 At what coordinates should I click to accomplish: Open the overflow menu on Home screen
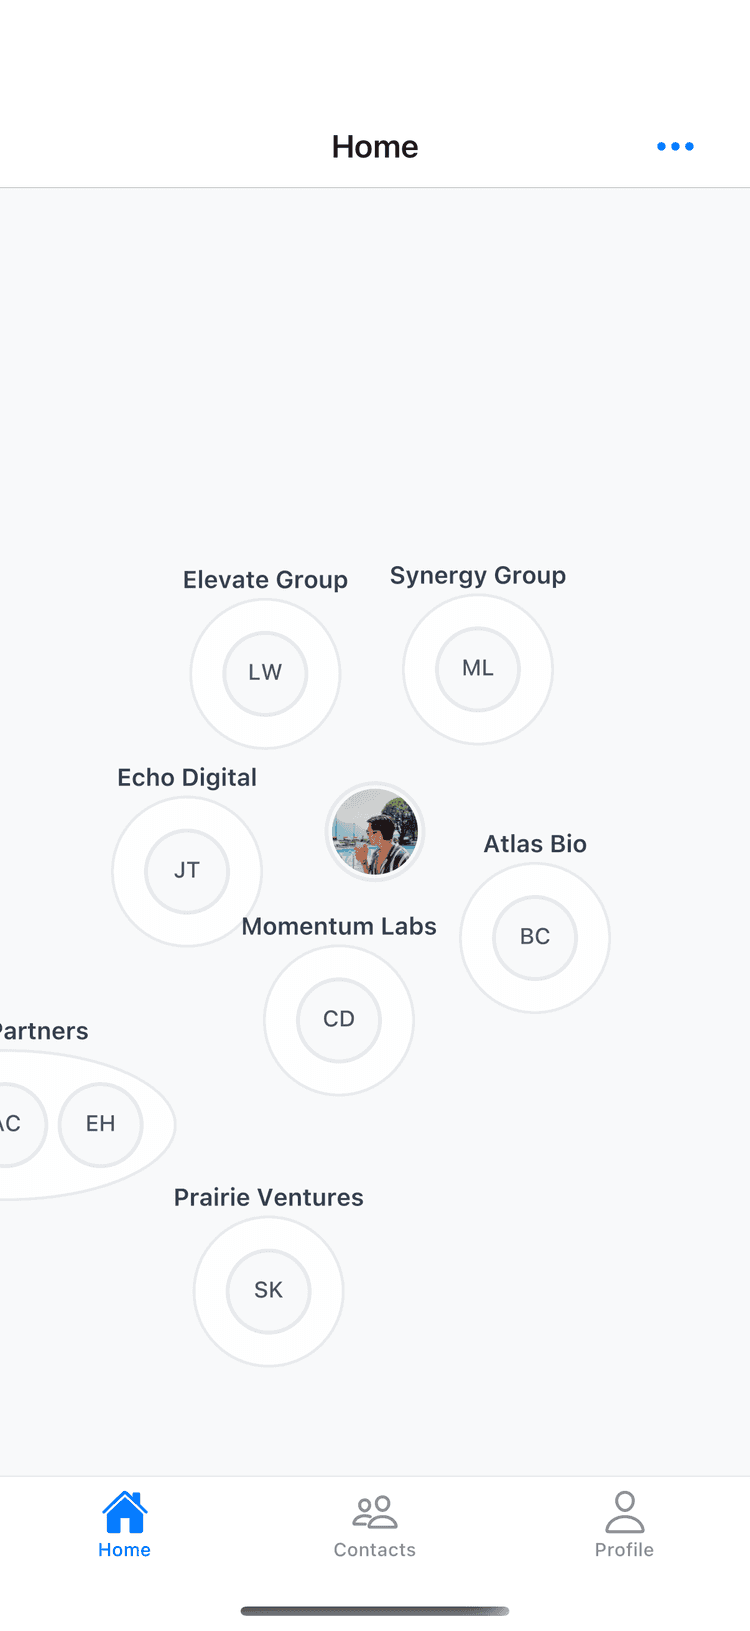click(675, 146)
